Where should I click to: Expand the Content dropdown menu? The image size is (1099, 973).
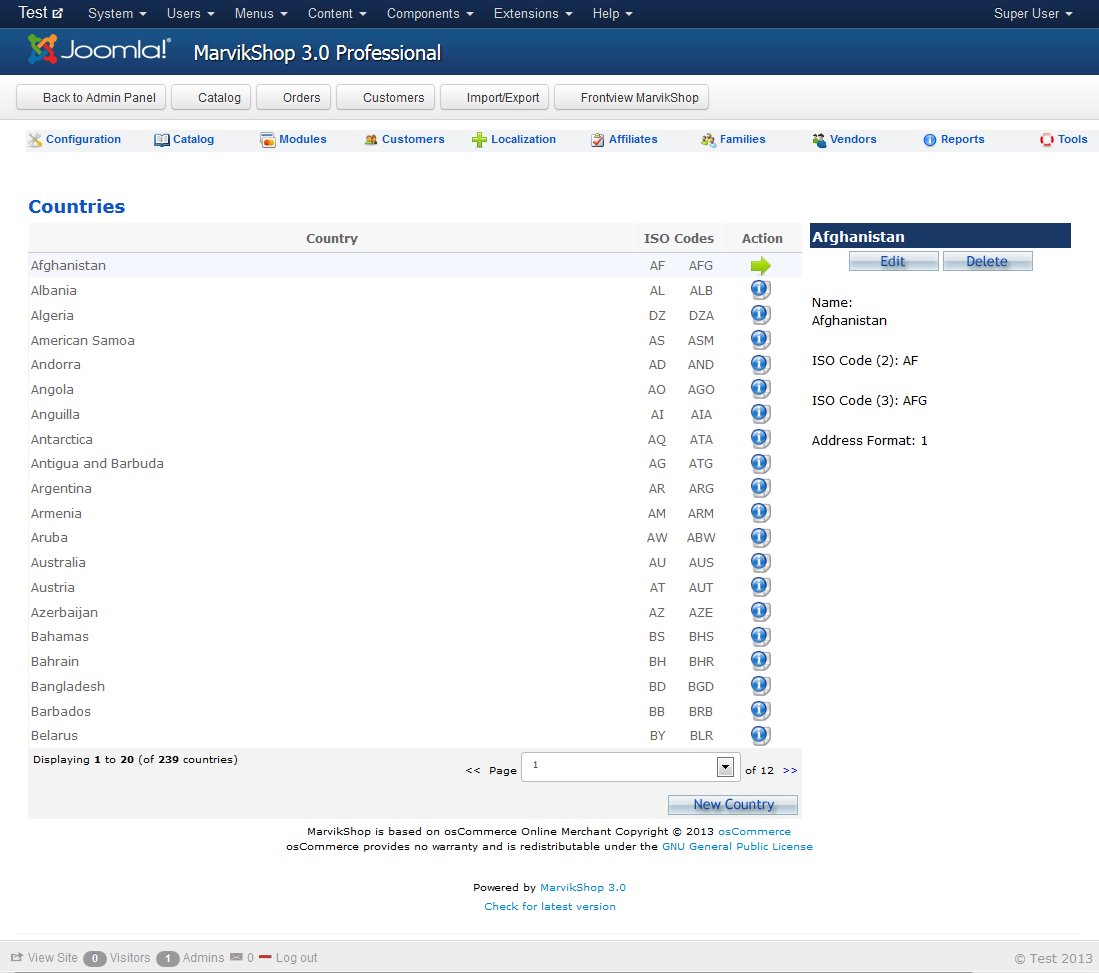tap(337, 13)
